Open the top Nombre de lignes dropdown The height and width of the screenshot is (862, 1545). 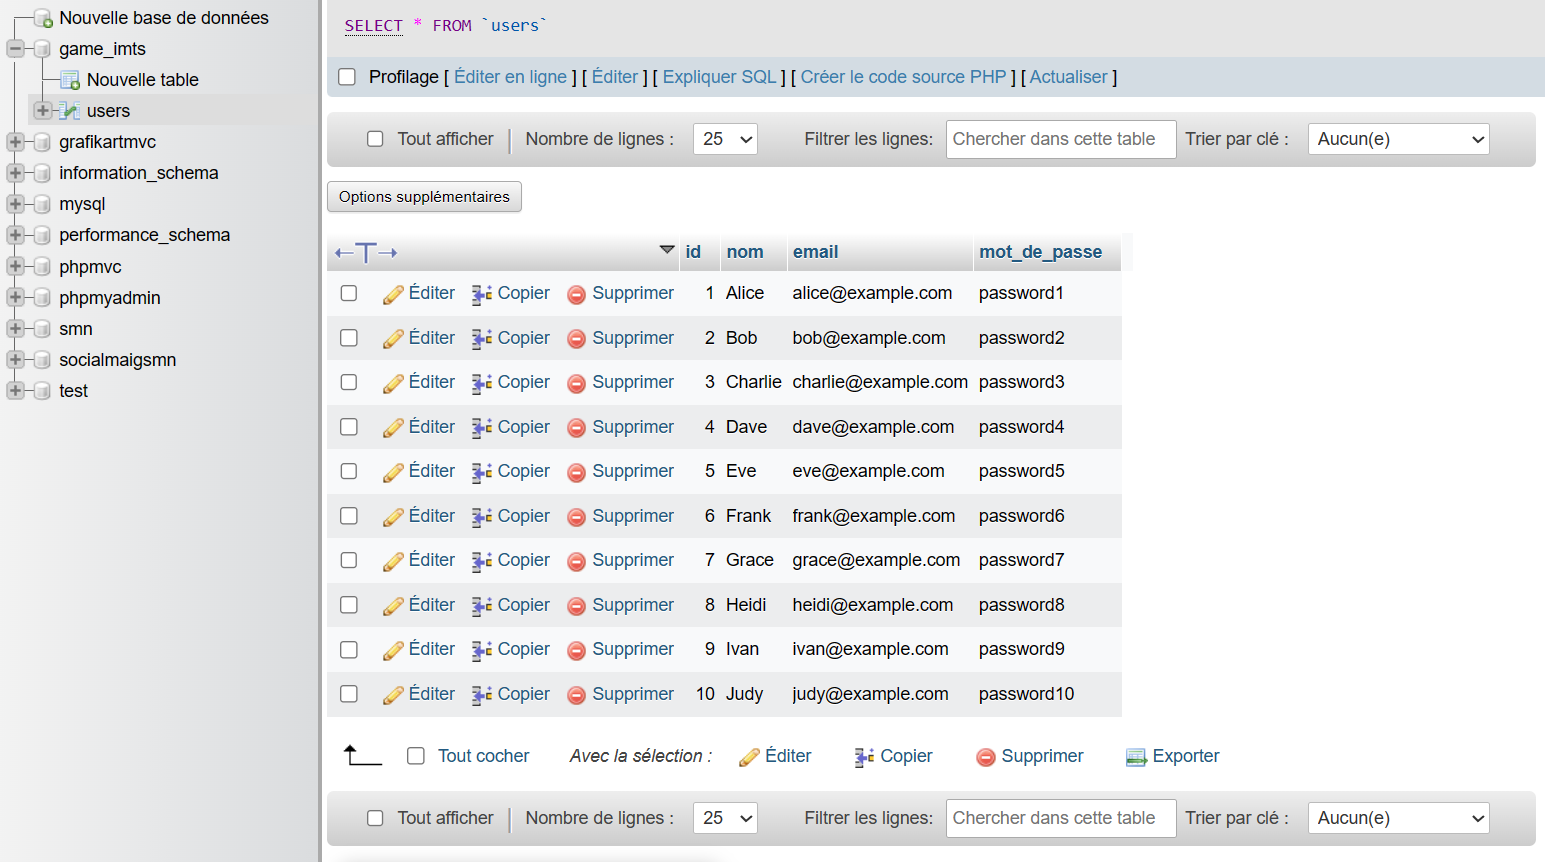[x=725, y=139]
